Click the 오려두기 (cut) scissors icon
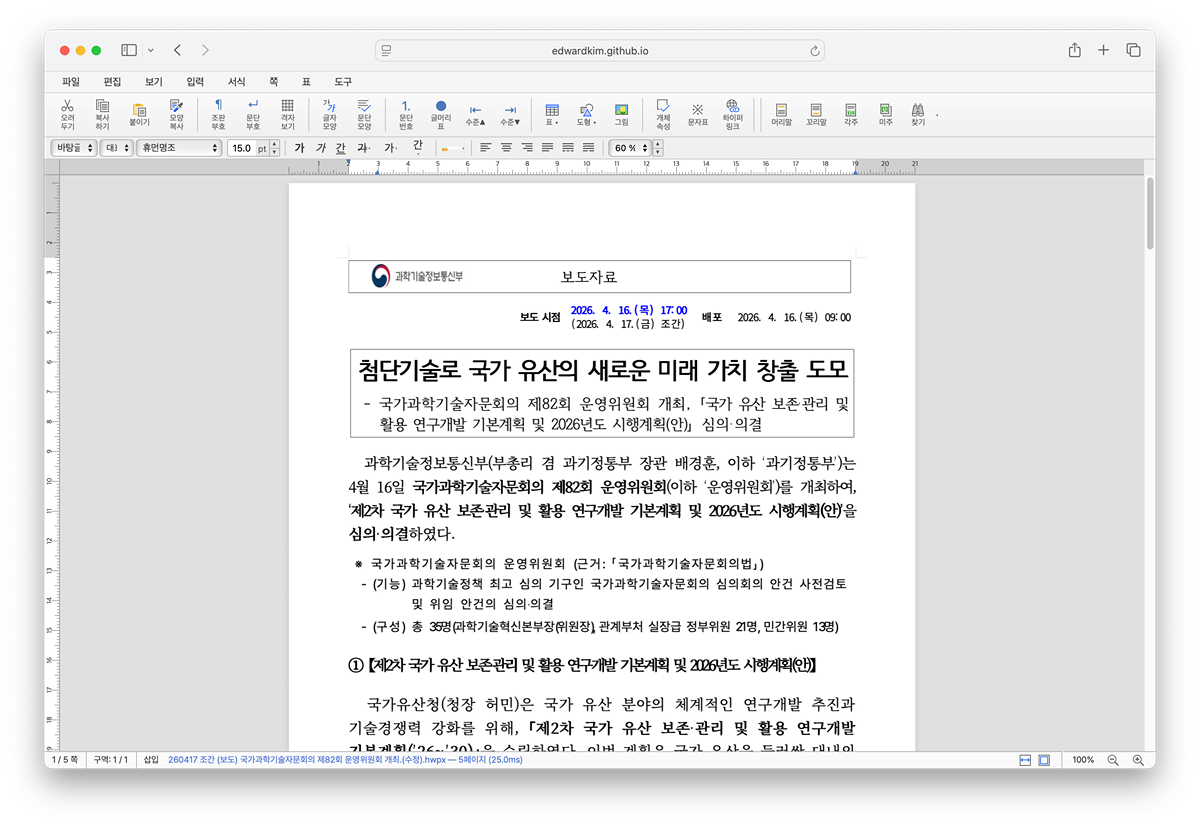 click(67, 113)
